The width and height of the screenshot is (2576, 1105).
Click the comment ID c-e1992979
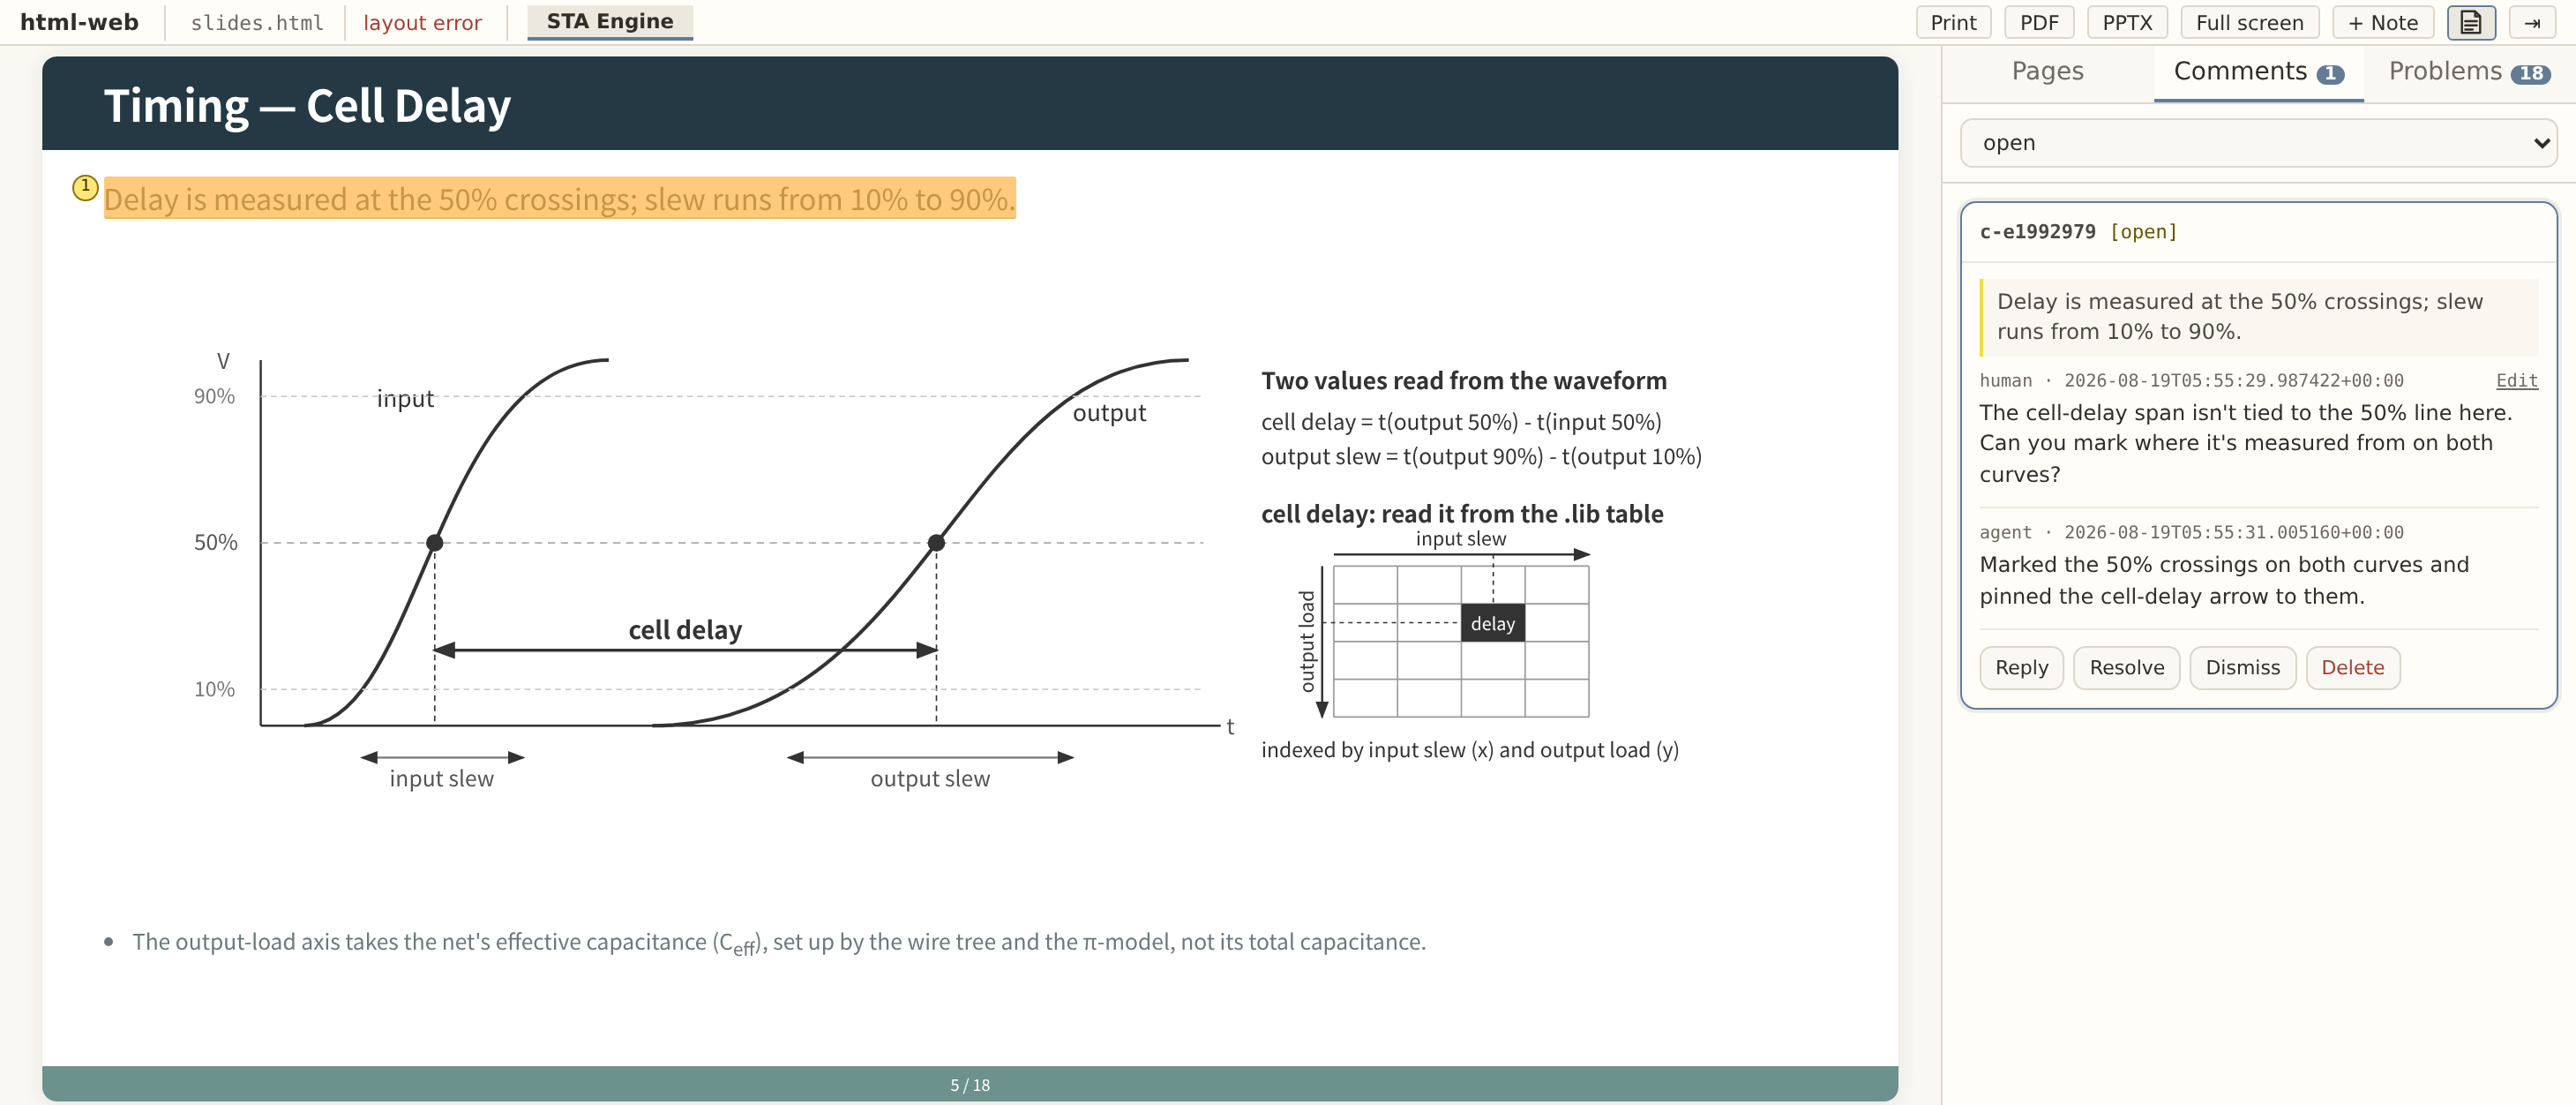click(2036, 232)
